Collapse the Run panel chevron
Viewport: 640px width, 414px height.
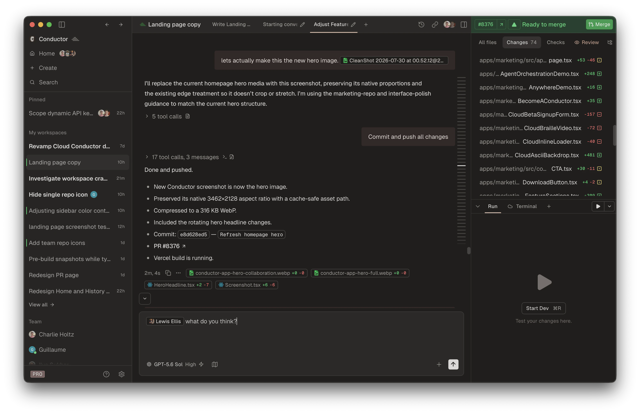click(x=478, y=206)
